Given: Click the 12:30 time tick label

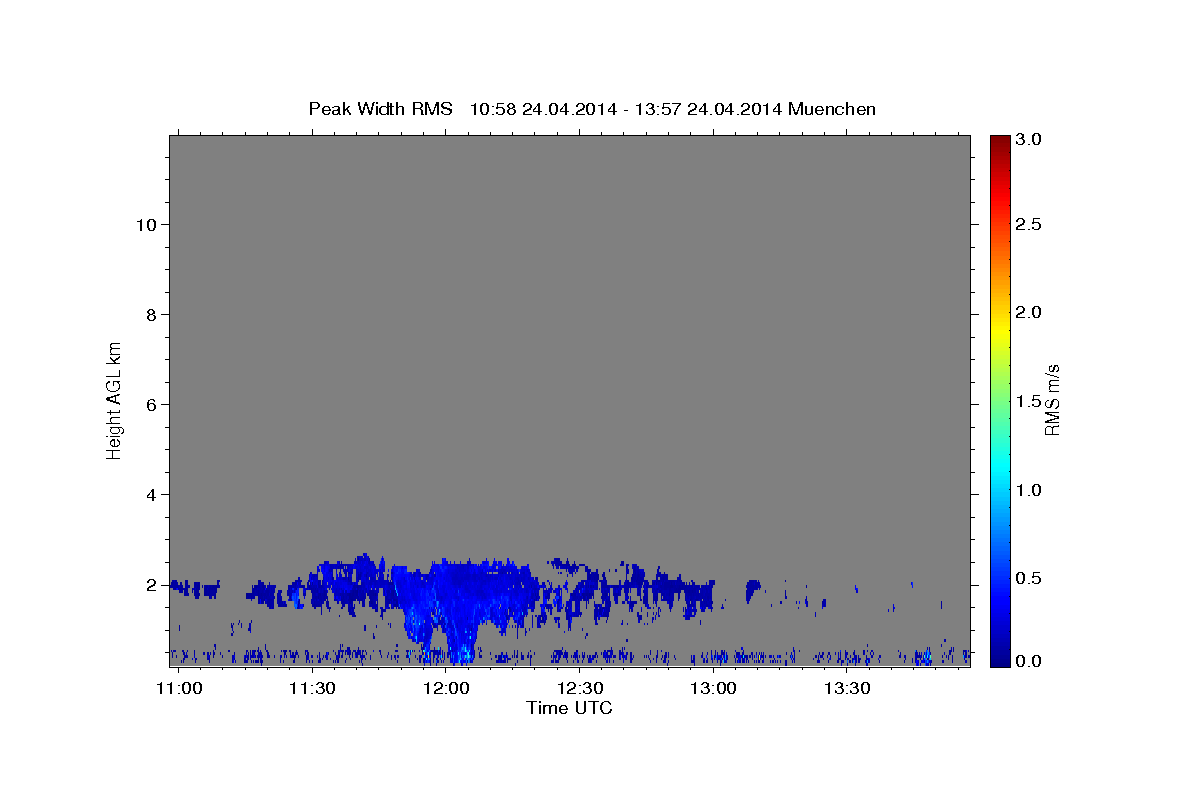Looking at the screenshot, I should (x=580, y=689).
